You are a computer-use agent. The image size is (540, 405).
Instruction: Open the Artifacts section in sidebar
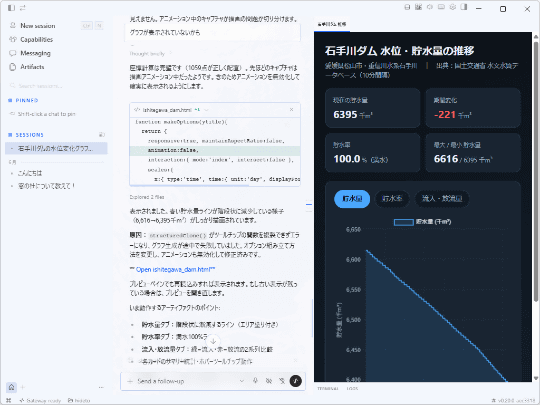click(32, 67)
